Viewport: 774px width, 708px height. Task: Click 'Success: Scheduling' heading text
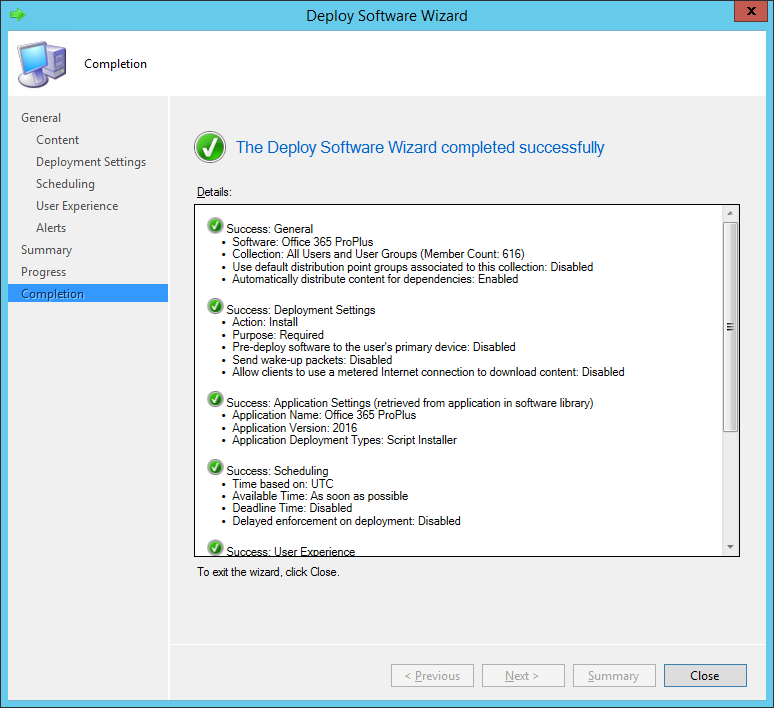[x=277, y=471]
